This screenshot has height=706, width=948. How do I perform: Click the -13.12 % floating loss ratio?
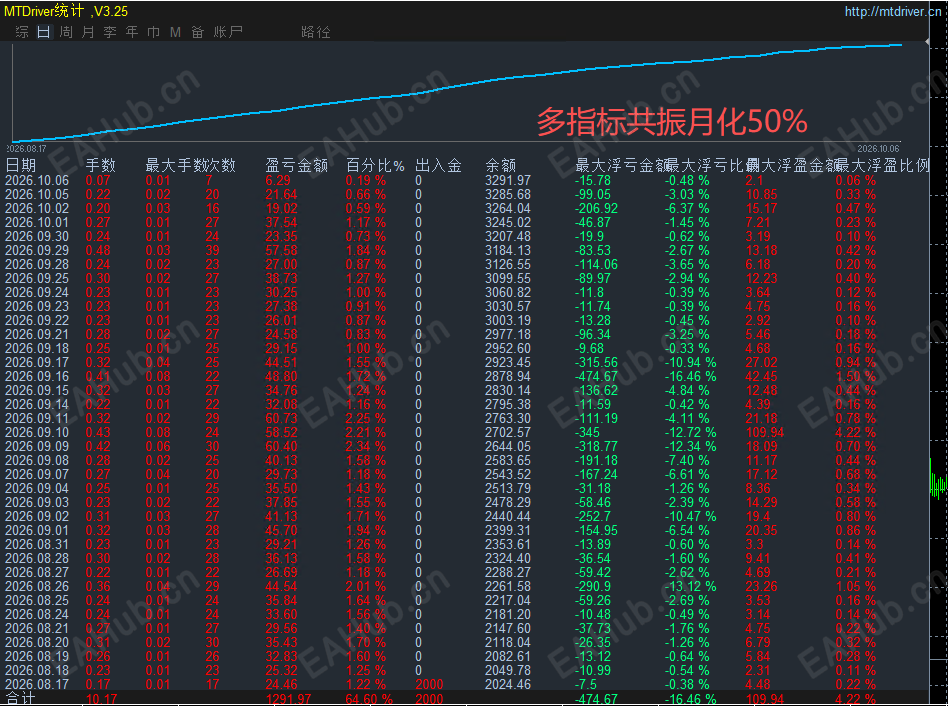tap(690, 586)
